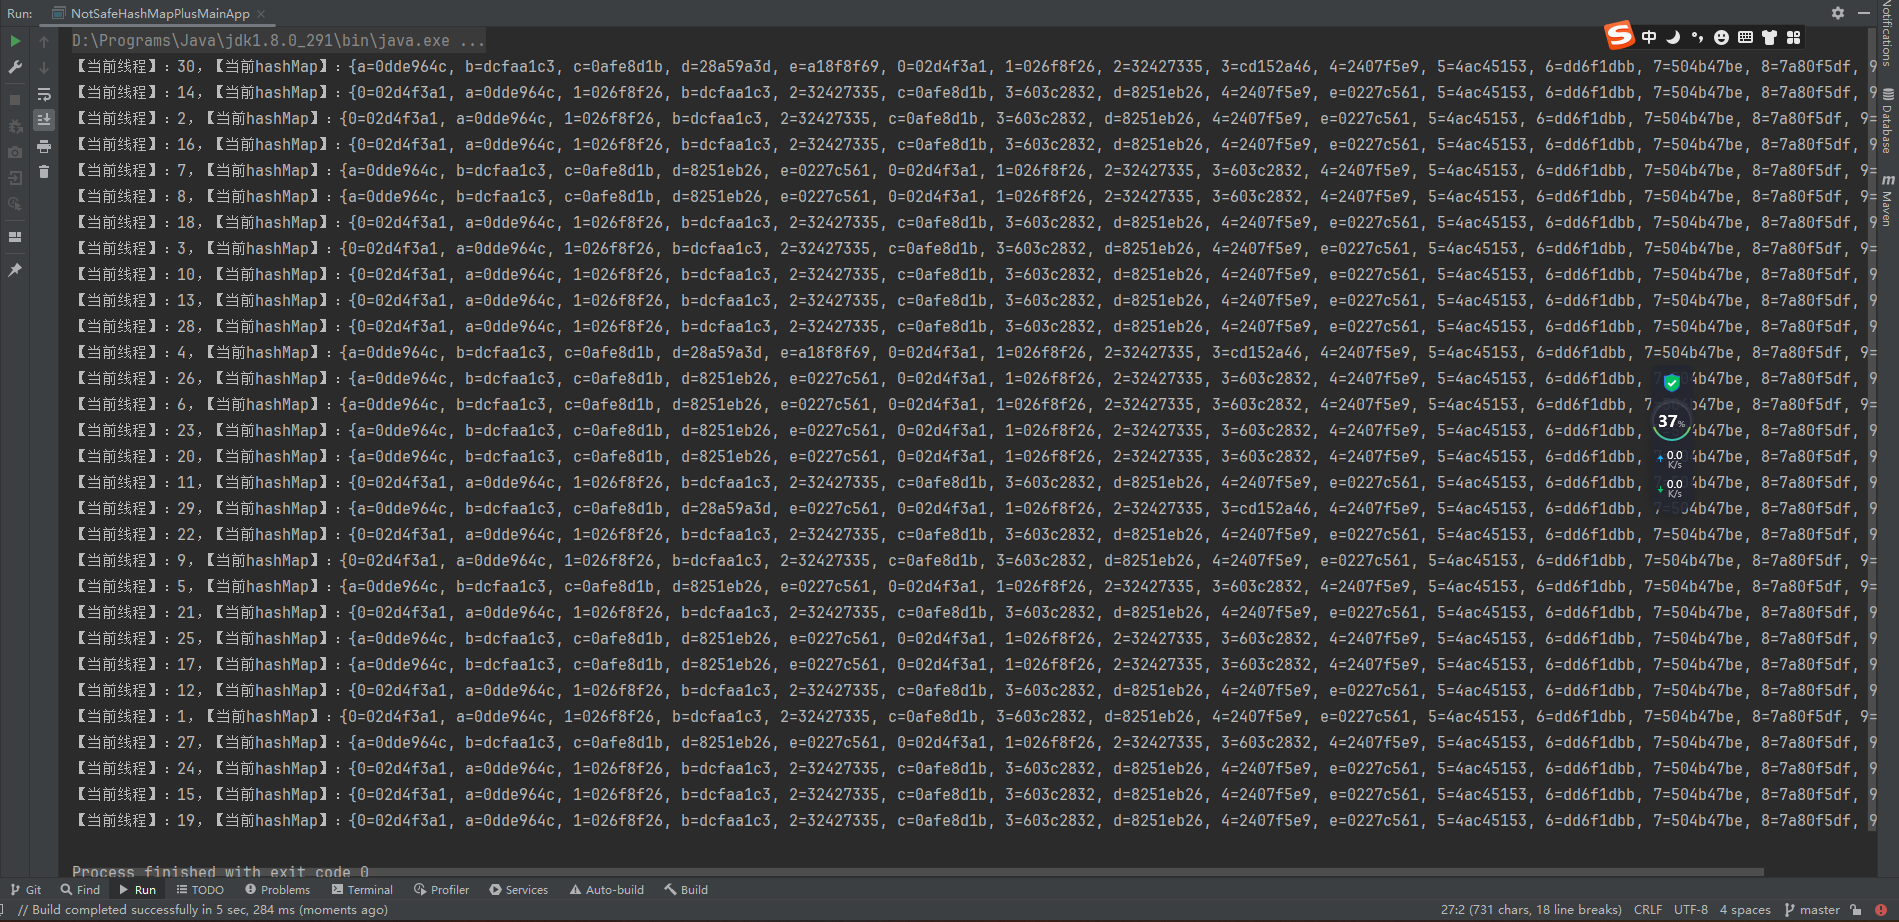The height and width of the screenshot is (922, 1899).
Task: Select the NotSafeHashMapPlusMainApp run tab
Action: (x=160, y=14)
